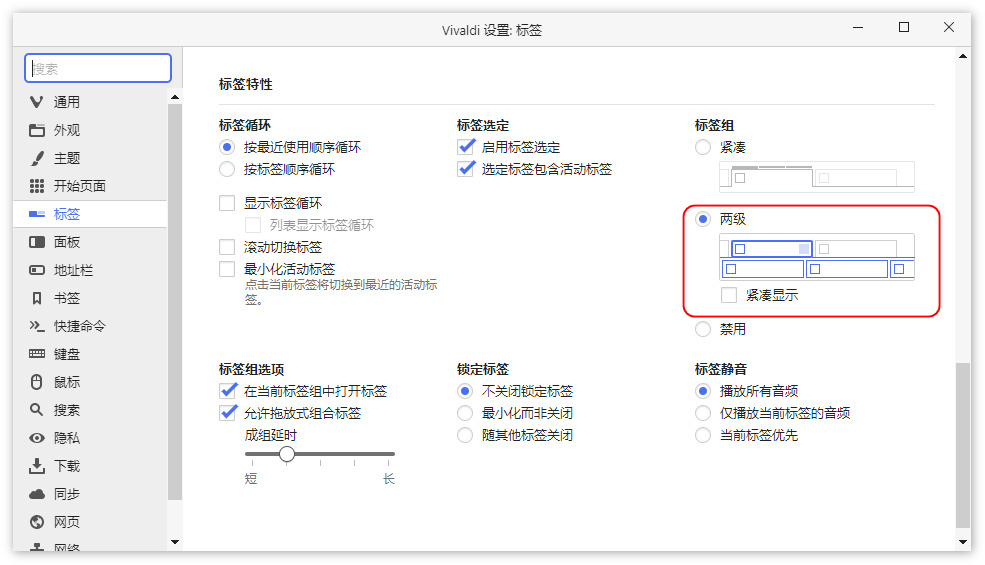Click the sidebar scroll down arrow
The image size is (985, 565).
tap(175, 542)
